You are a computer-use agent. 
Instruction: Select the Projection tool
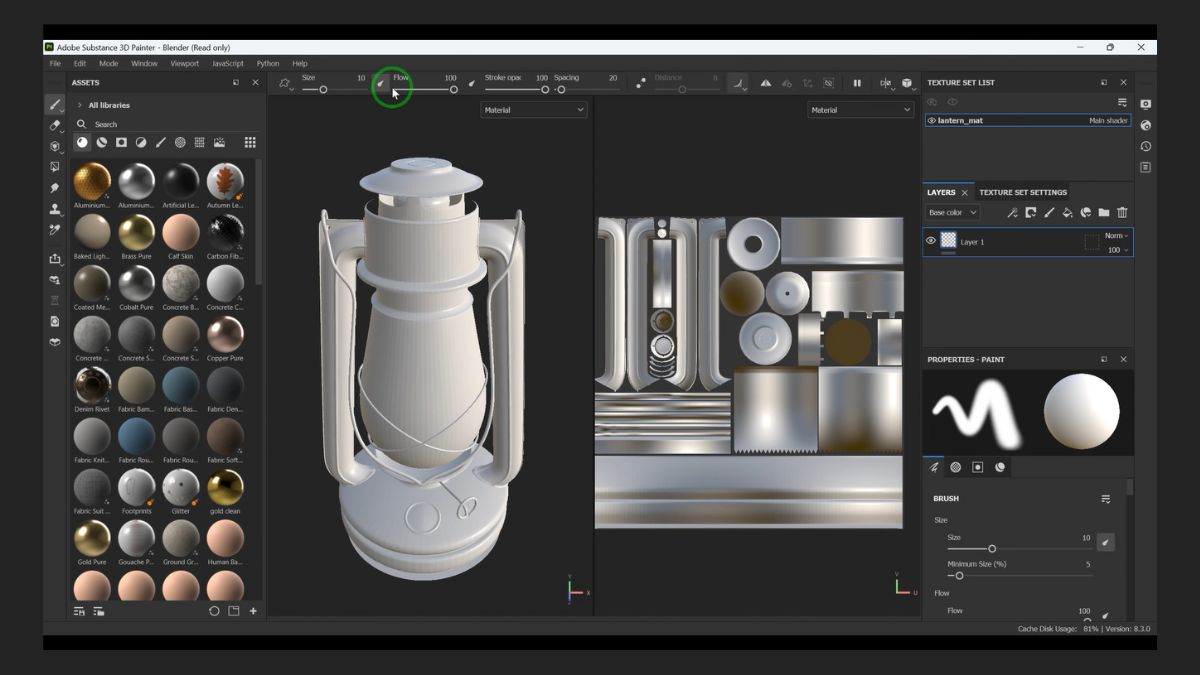click(55, 146)
